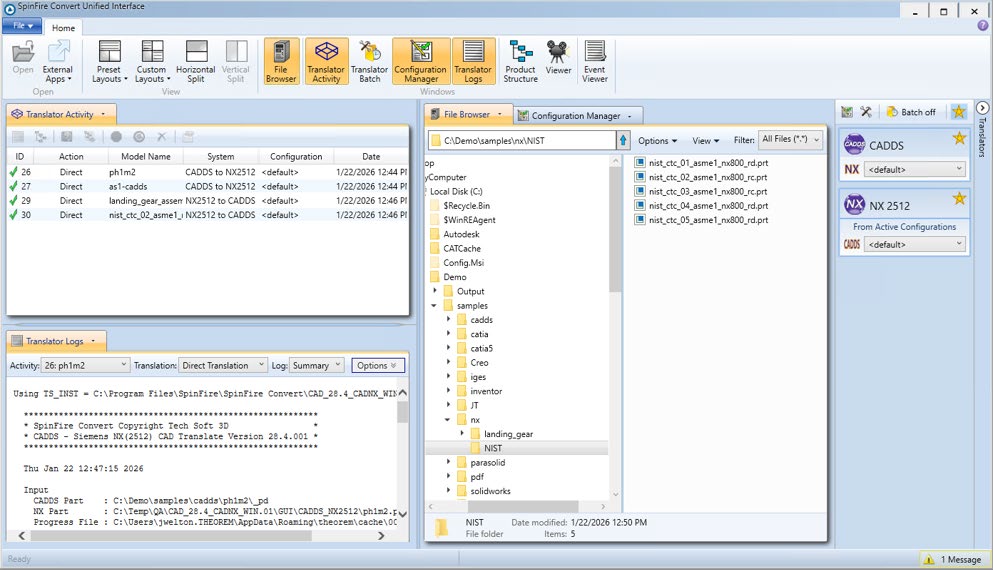Click the crossed tools icon in Translators panel
Image resolution: width=993 pixels, height=570 pixels.
point(866,112)
